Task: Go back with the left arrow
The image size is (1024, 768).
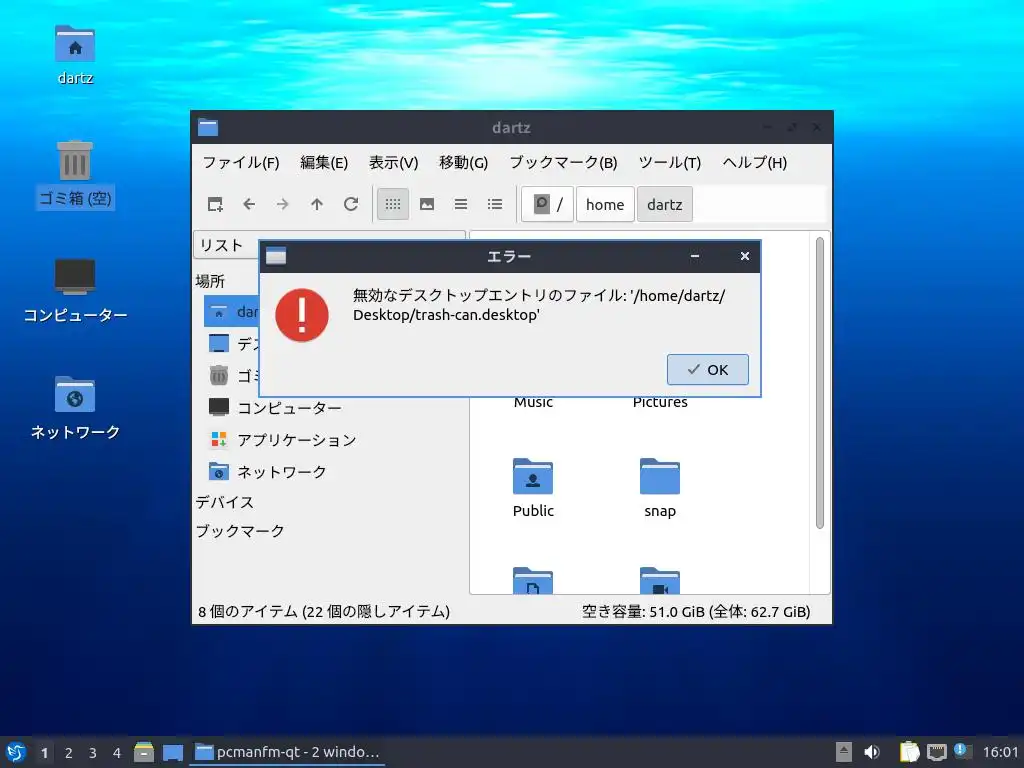Action: tap(249, 204)
